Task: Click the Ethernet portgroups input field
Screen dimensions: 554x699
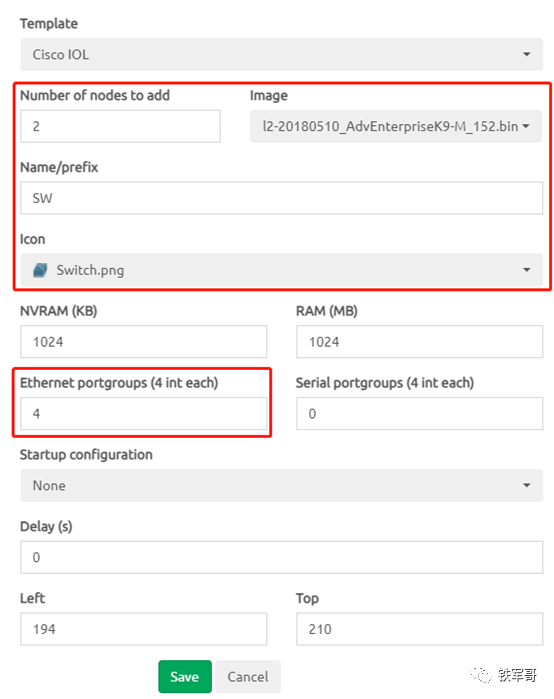Action: 144,414
